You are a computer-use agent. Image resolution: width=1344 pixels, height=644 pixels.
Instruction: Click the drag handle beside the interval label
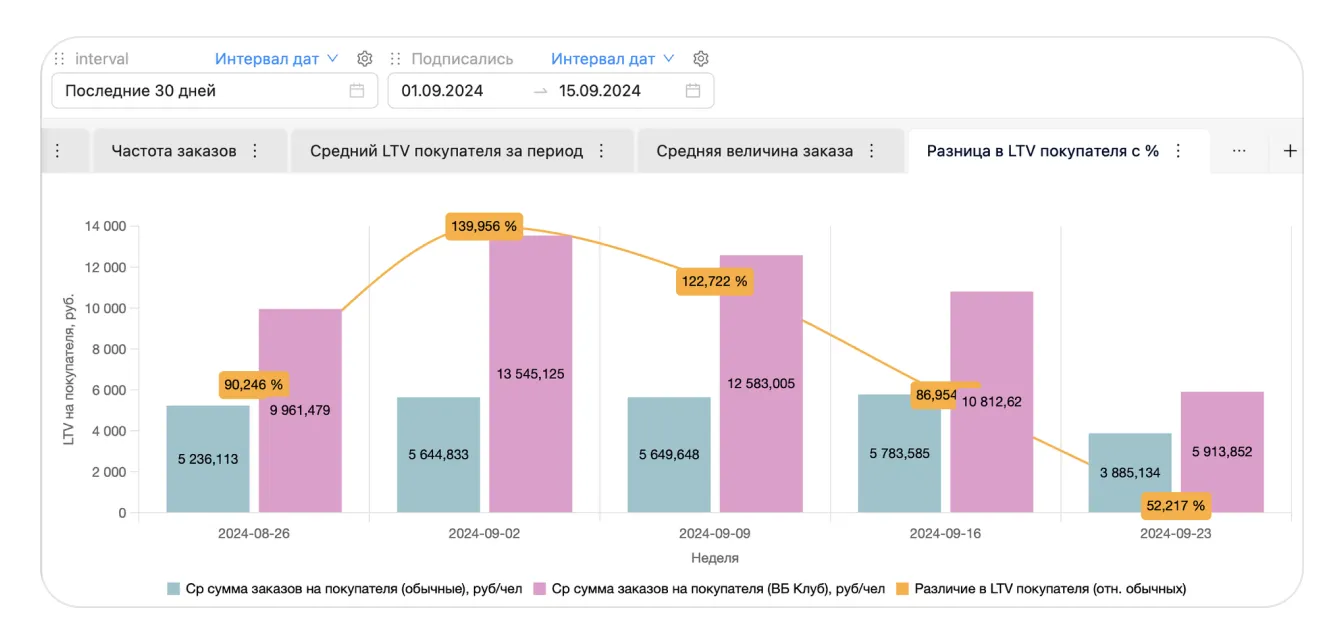(x=60, y=59)
